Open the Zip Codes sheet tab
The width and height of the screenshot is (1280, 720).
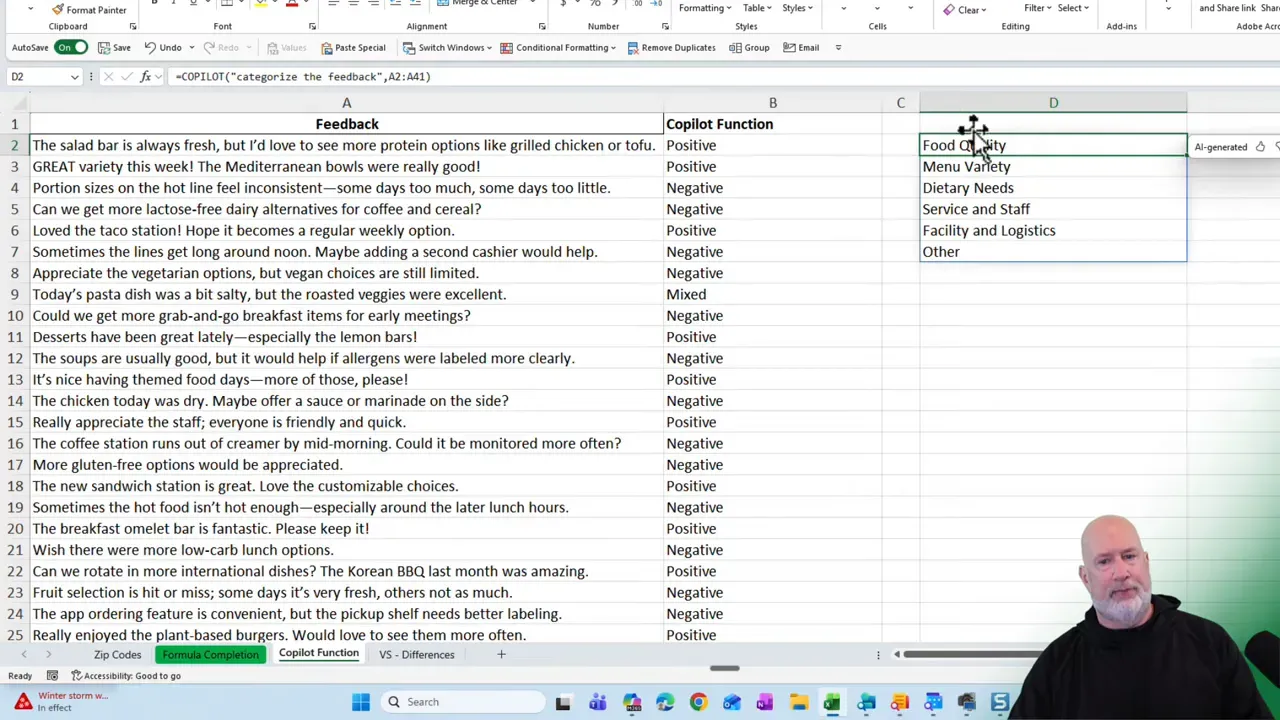click(x=117, y=654)
